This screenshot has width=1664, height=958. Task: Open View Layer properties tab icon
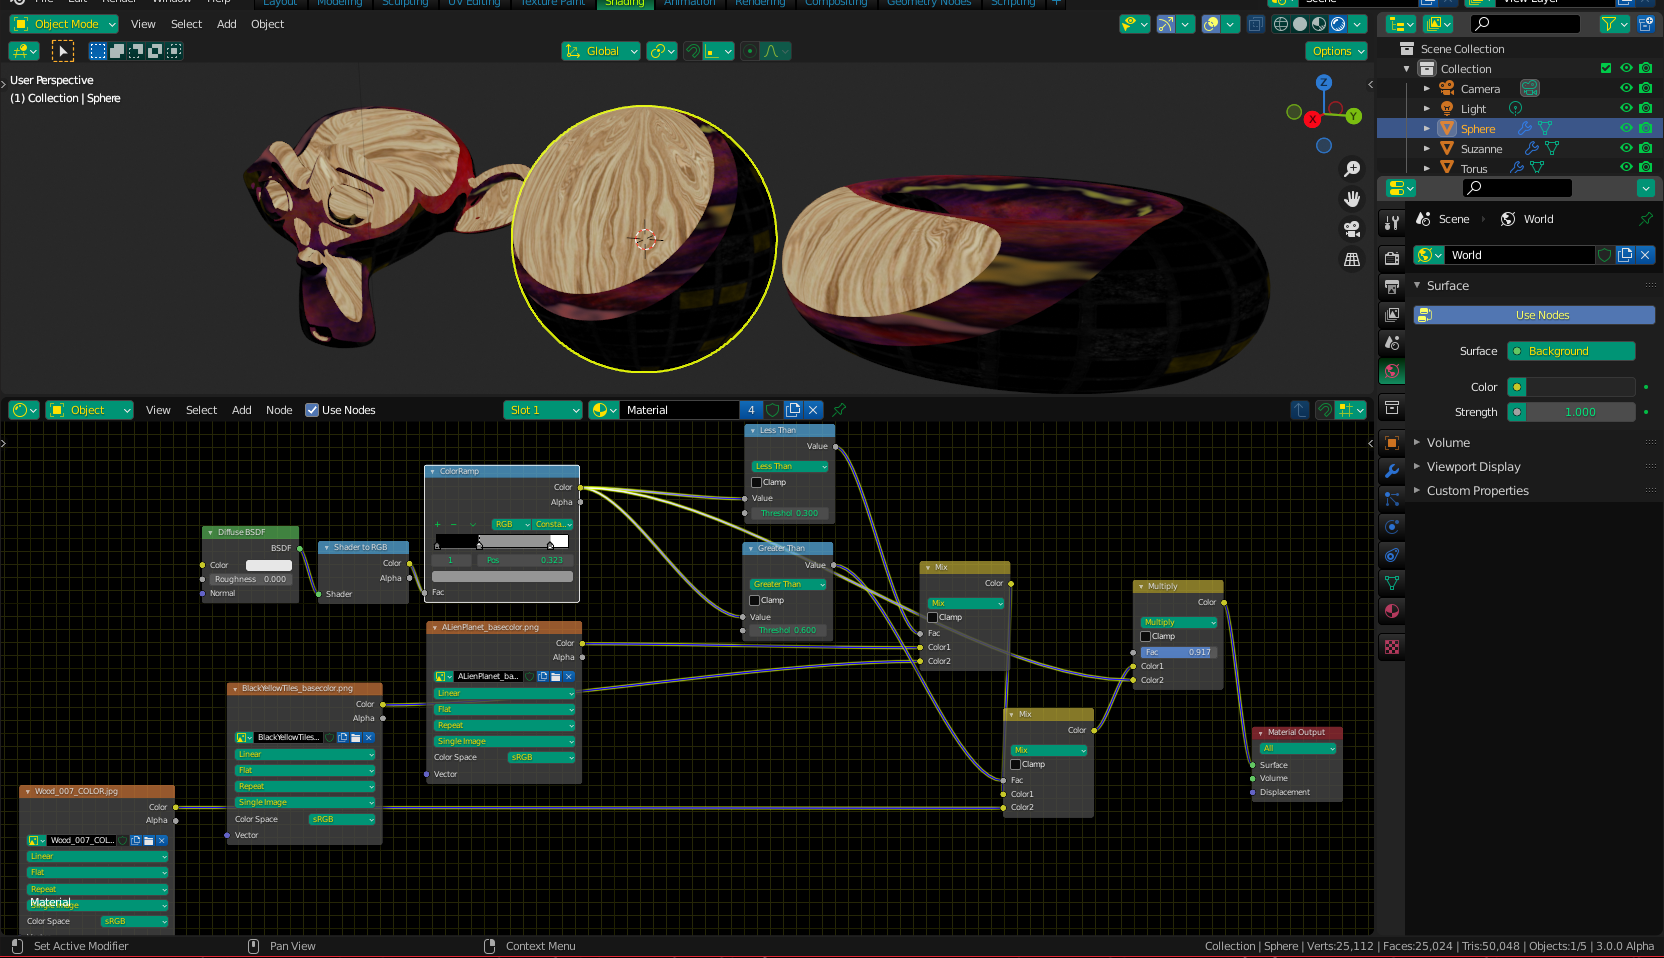click(1392, 315)
